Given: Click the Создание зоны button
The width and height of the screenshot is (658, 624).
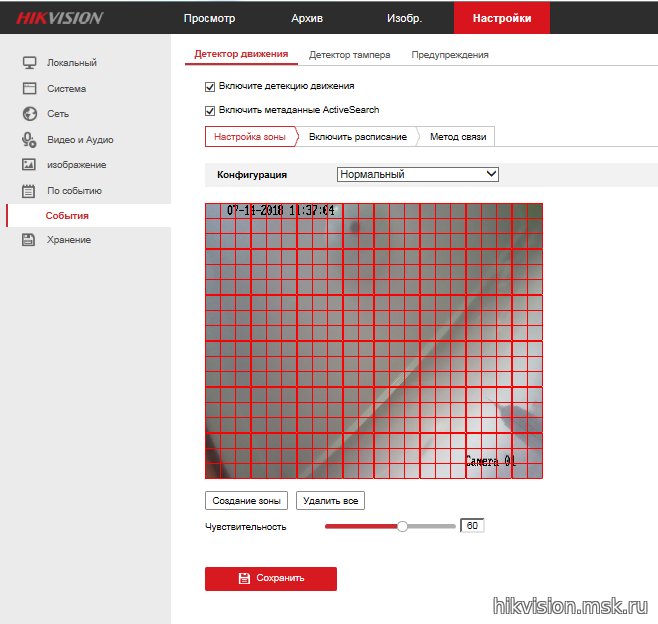Looking at the screenshot, I should point(246,501).
